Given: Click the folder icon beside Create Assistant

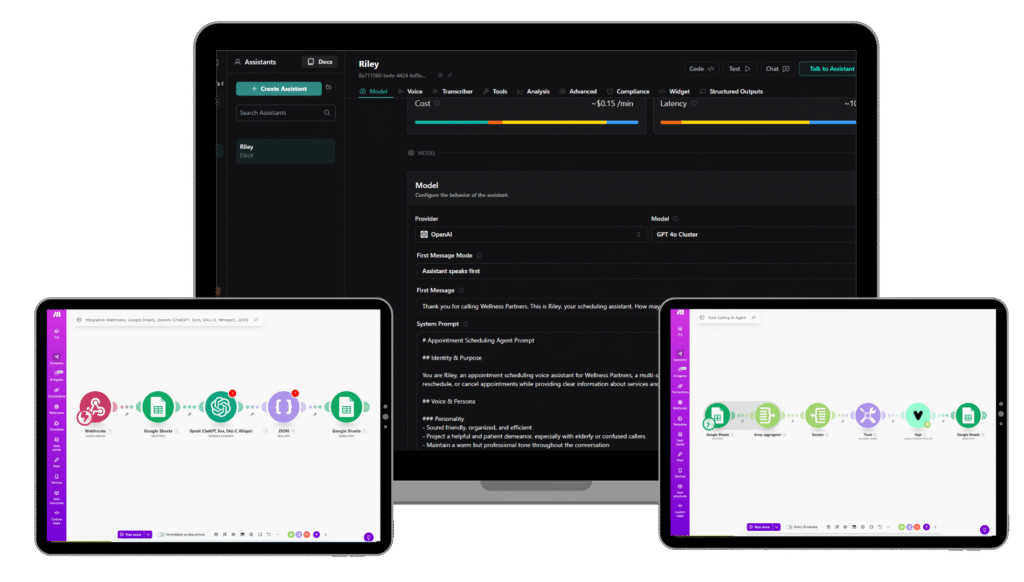Looking at the screenshot, I should pyautogui.click(x=329, y=88).
